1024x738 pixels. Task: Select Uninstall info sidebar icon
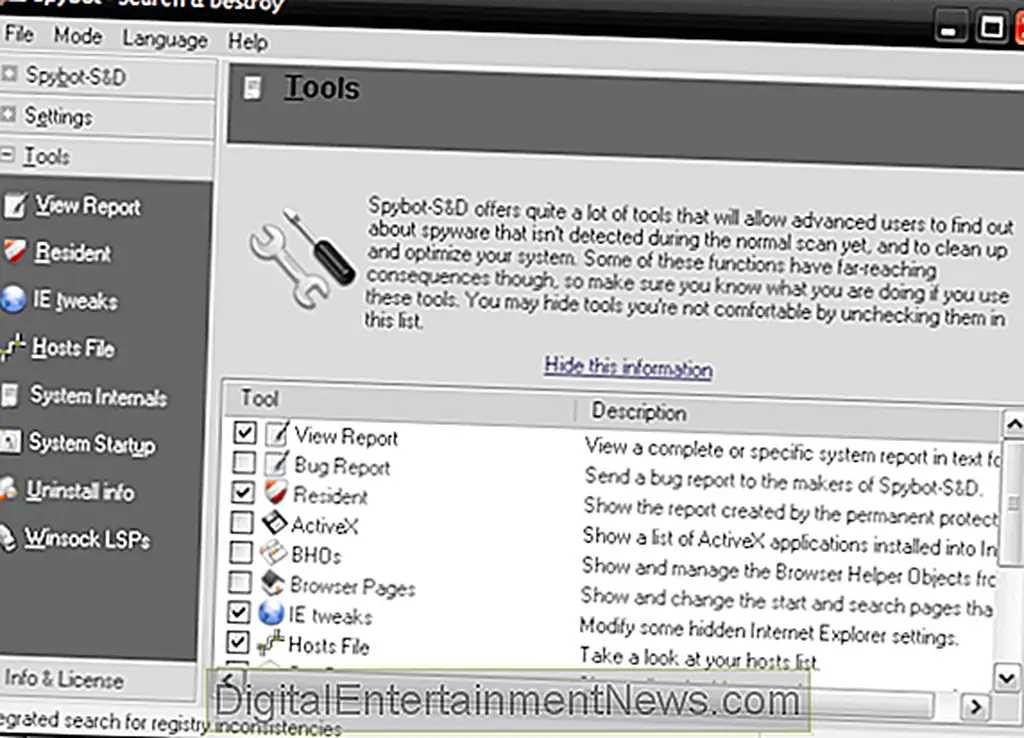point(11,492)
